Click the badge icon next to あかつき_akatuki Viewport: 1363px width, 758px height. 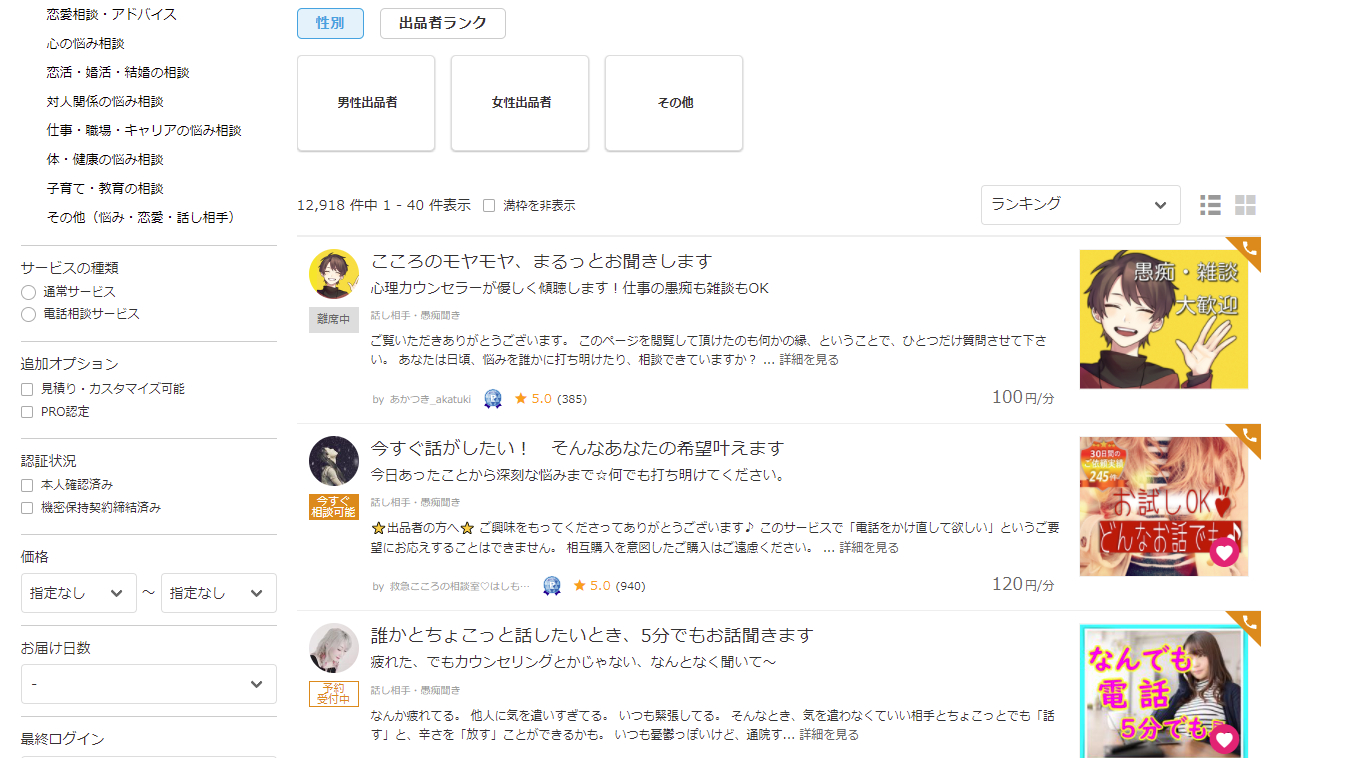491,398
